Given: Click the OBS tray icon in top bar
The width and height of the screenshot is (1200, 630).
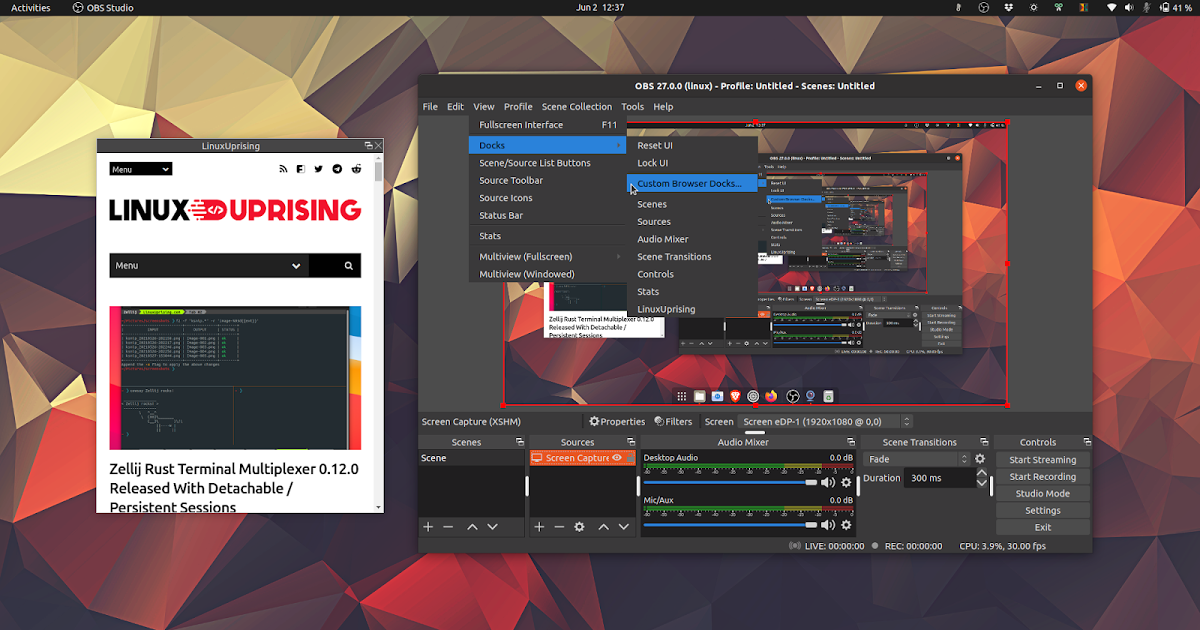Looking at the screenshot, I should (x=983, y=8).
